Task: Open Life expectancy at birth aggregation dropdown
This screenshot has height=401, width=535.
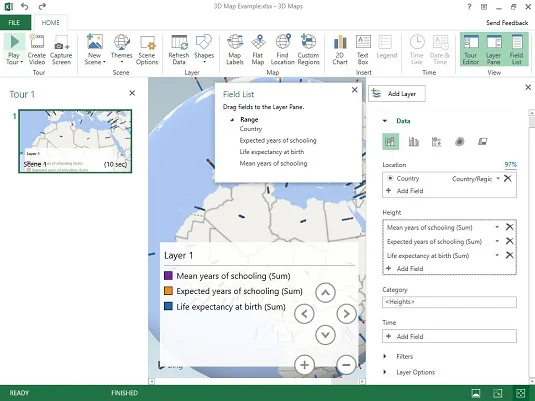Action: pyautogui.click(x=497, y=255)
